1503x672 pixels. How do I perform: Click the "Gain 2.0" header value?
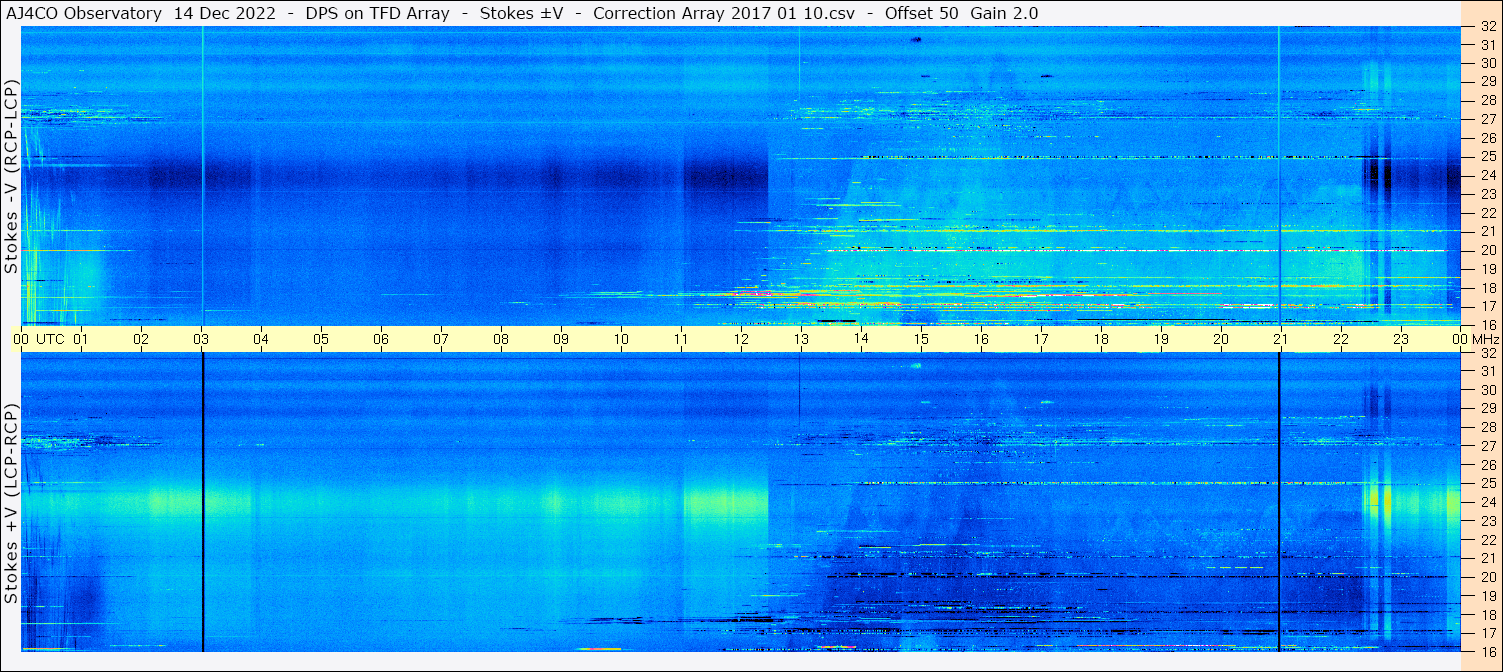click(x=1004, y=13)
